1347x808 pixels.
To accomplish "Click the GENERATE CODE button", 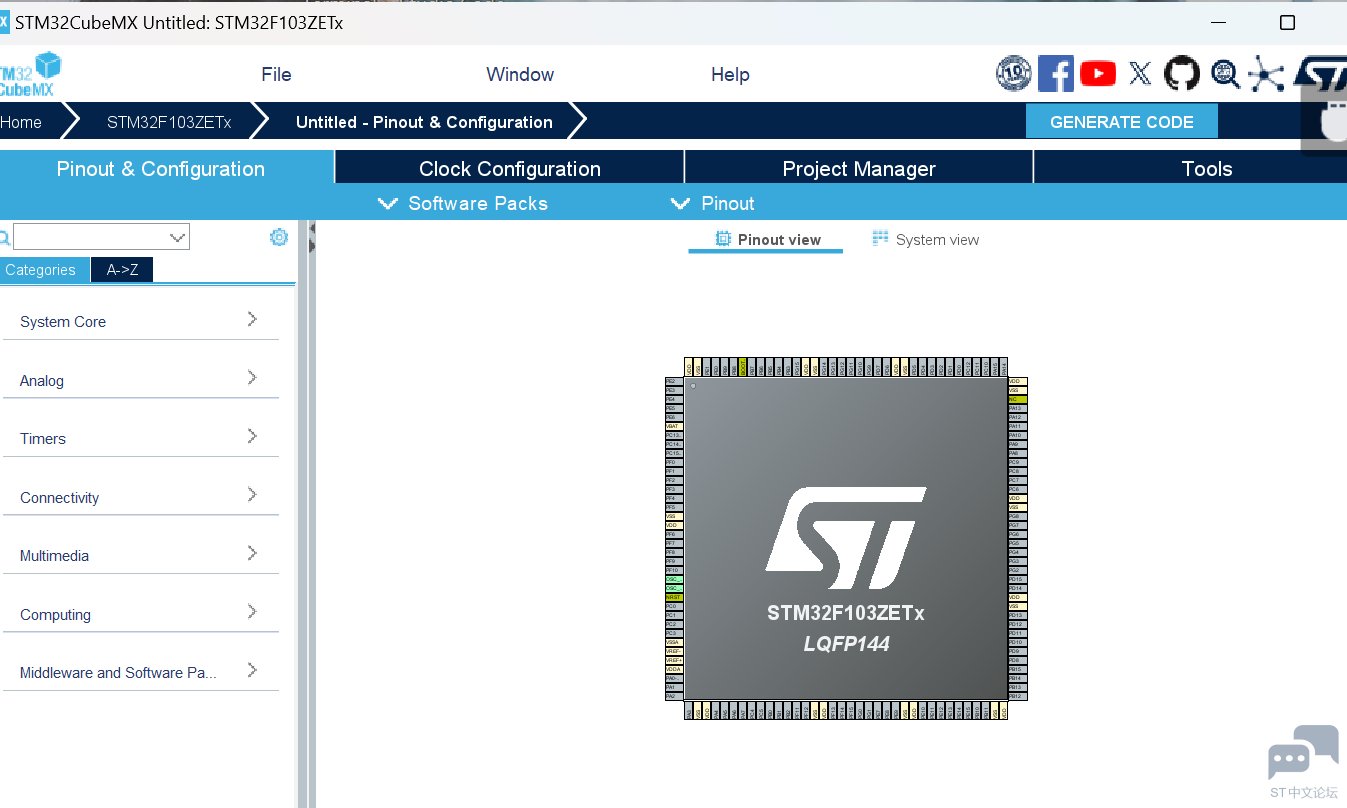I will 1122,122.
